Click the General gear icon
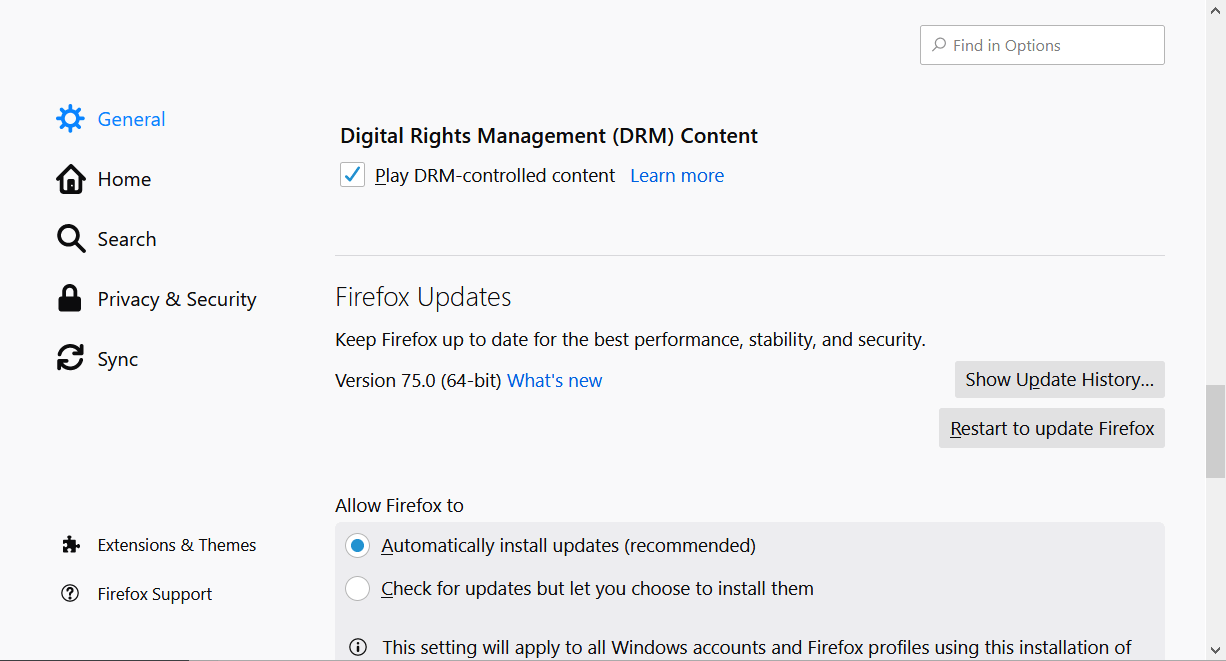1226x661 pixels. pyautogui.click(x=70, y=119)
